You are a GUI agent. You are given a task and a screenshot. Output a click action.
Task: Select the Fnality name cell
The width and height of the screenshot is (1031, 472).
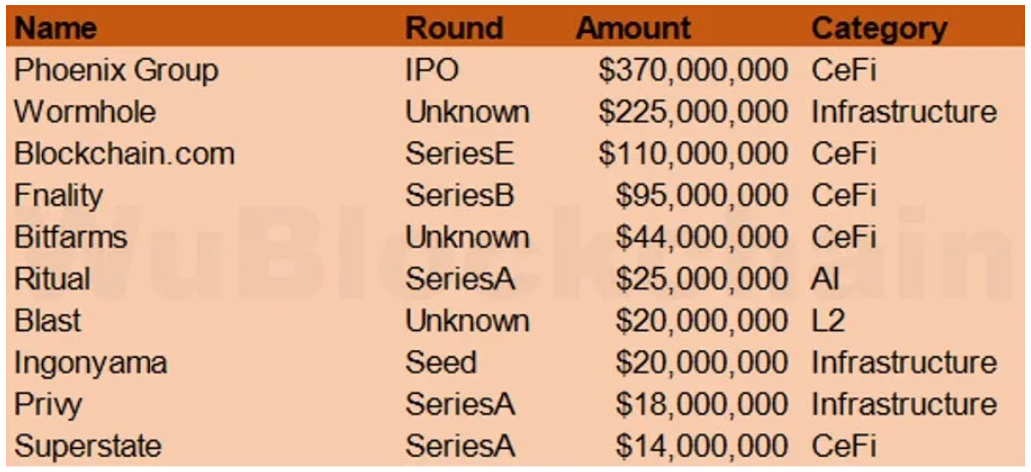58,195
